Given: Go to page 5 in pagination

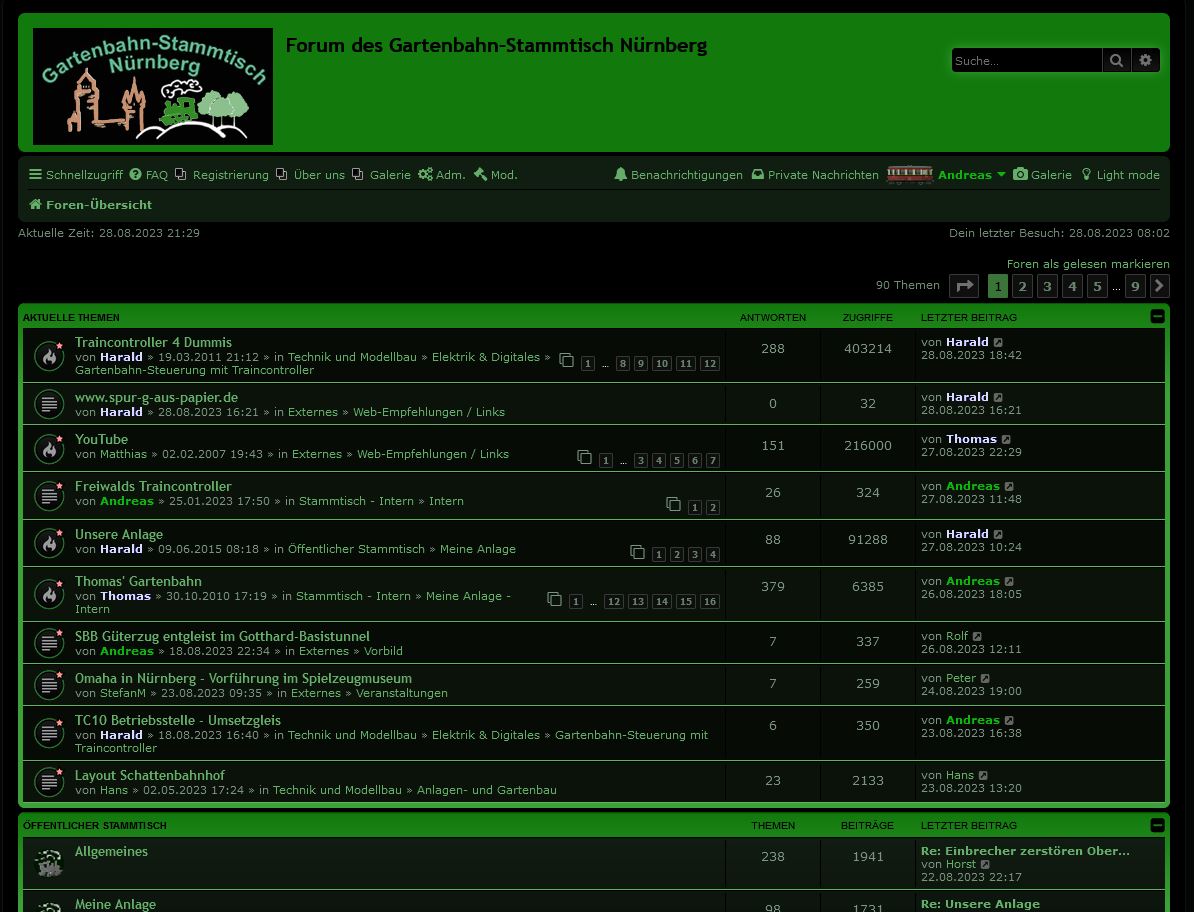Looking at the screenshot, I should coord(1097,286).
